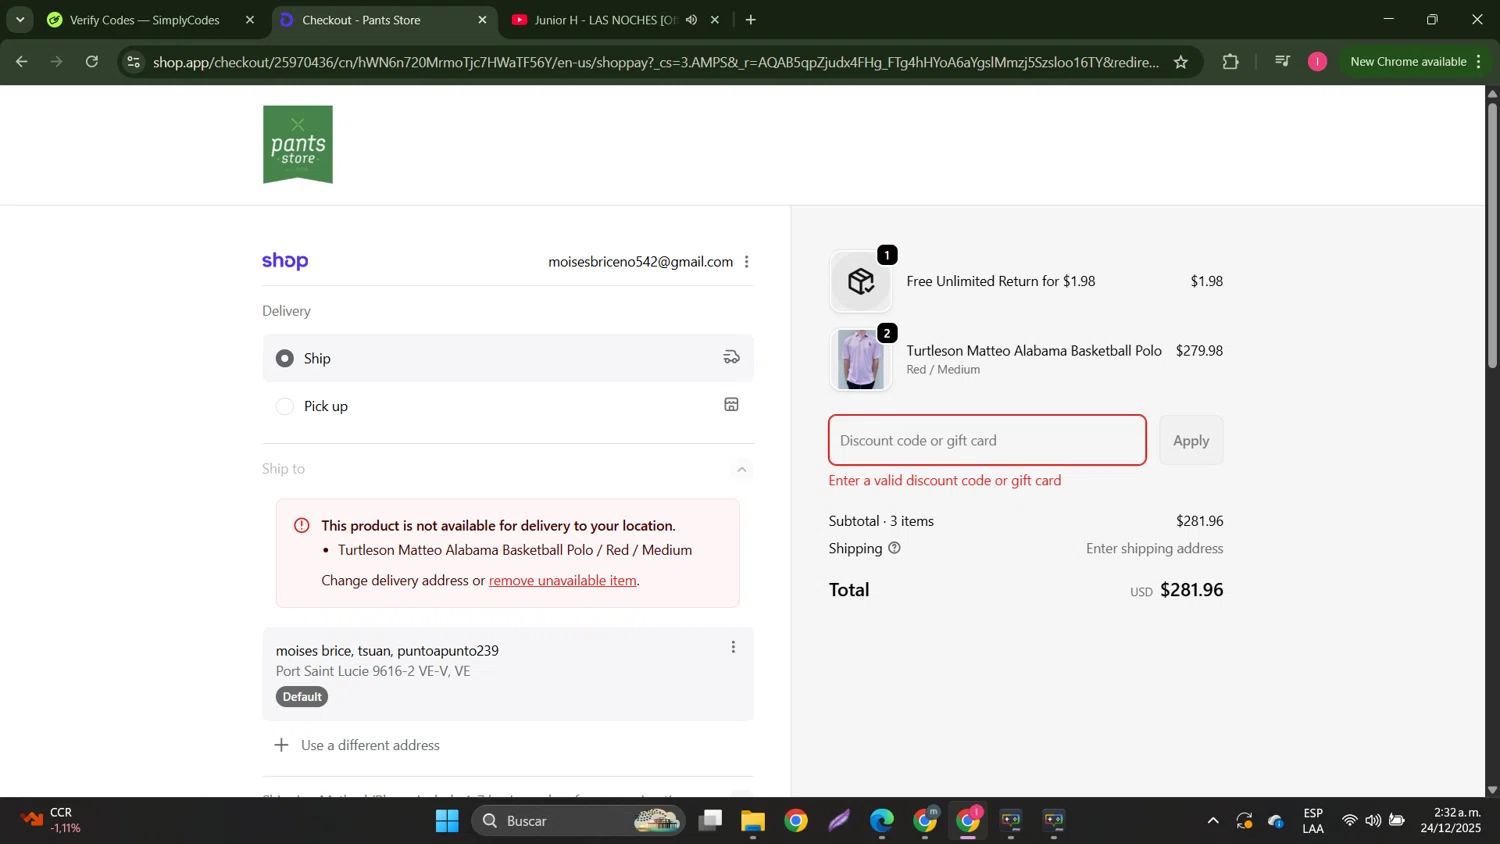Click Use a different address
The height and width of the screenshot is (844, 1500).
click(x=370, y=745)
